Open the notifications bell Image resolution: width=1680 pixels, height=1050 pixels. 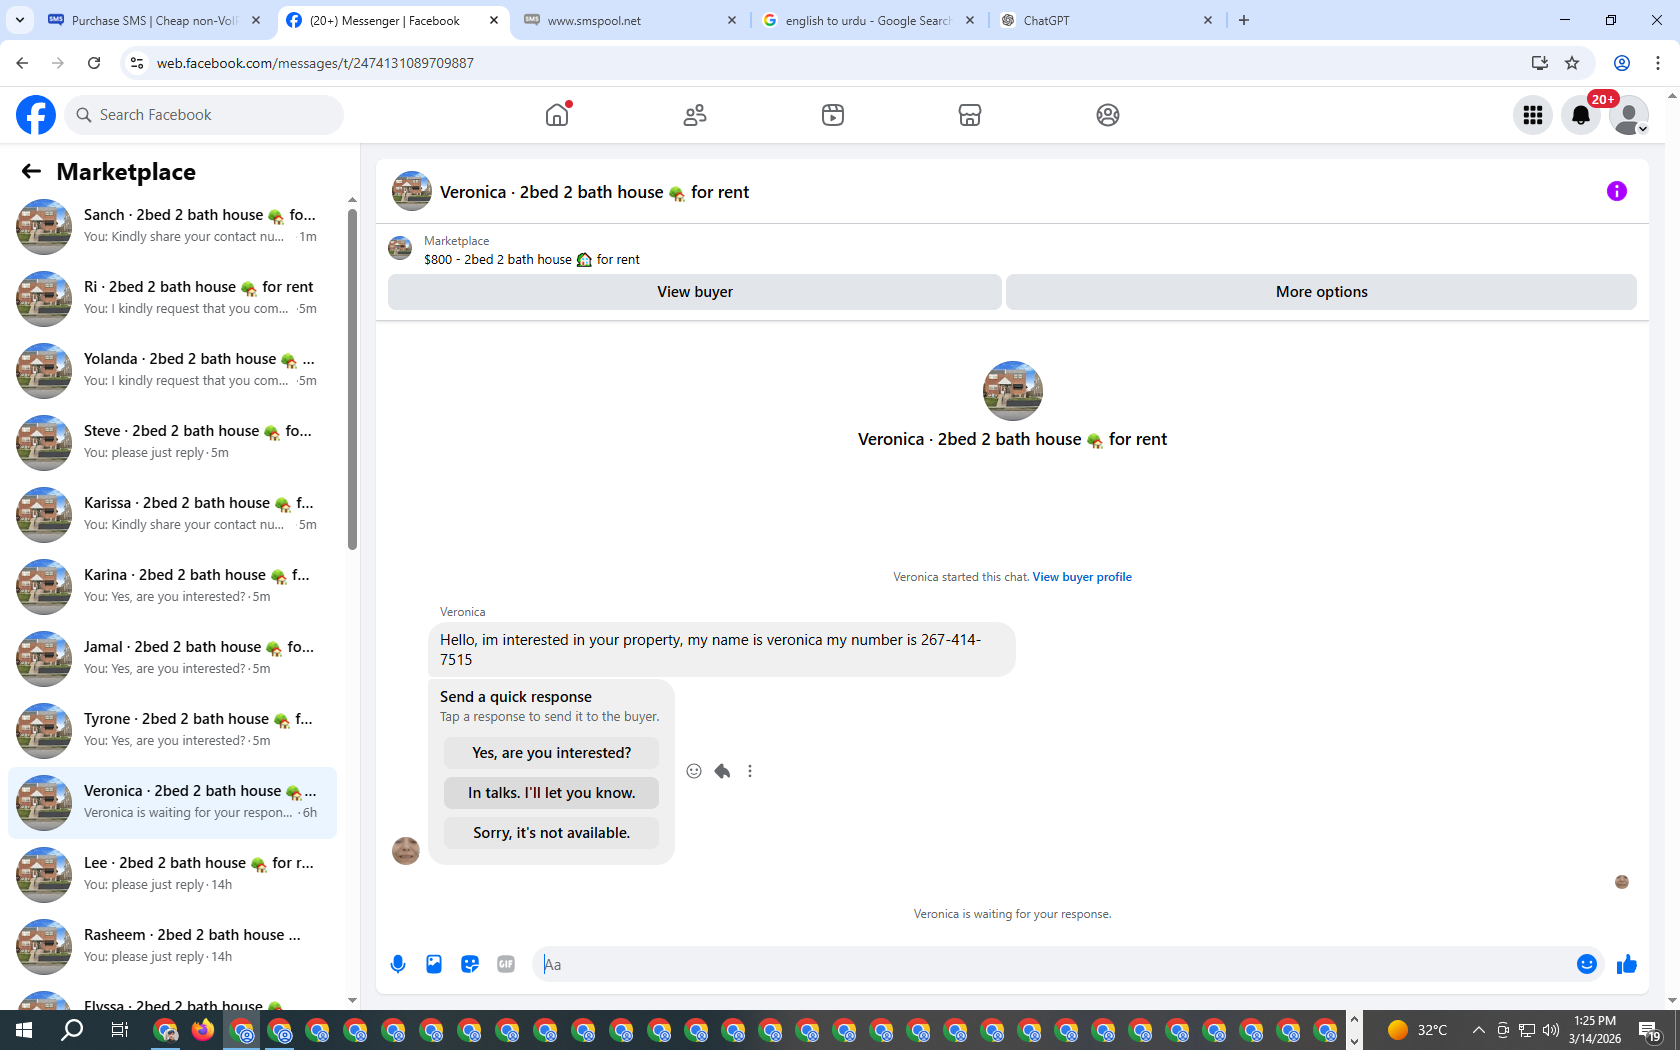[1581, 115]
